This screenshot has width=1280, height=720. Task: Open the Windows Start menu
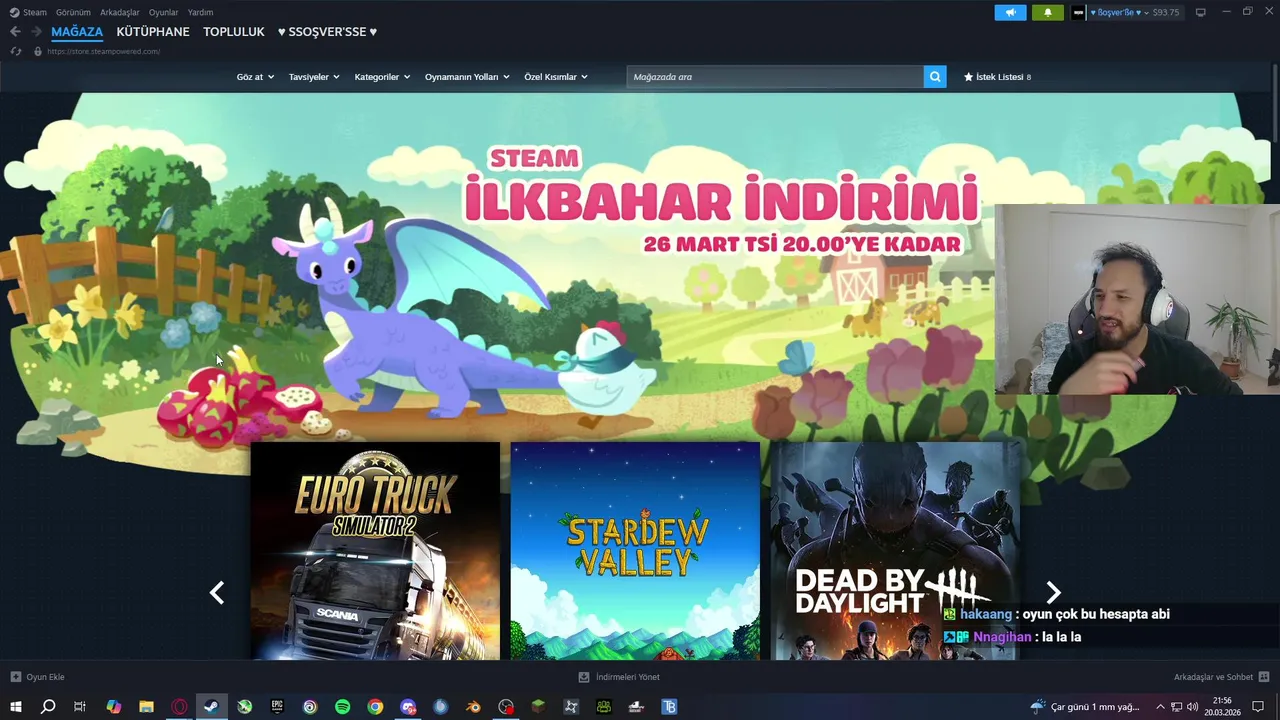click(x=16, y=707)
